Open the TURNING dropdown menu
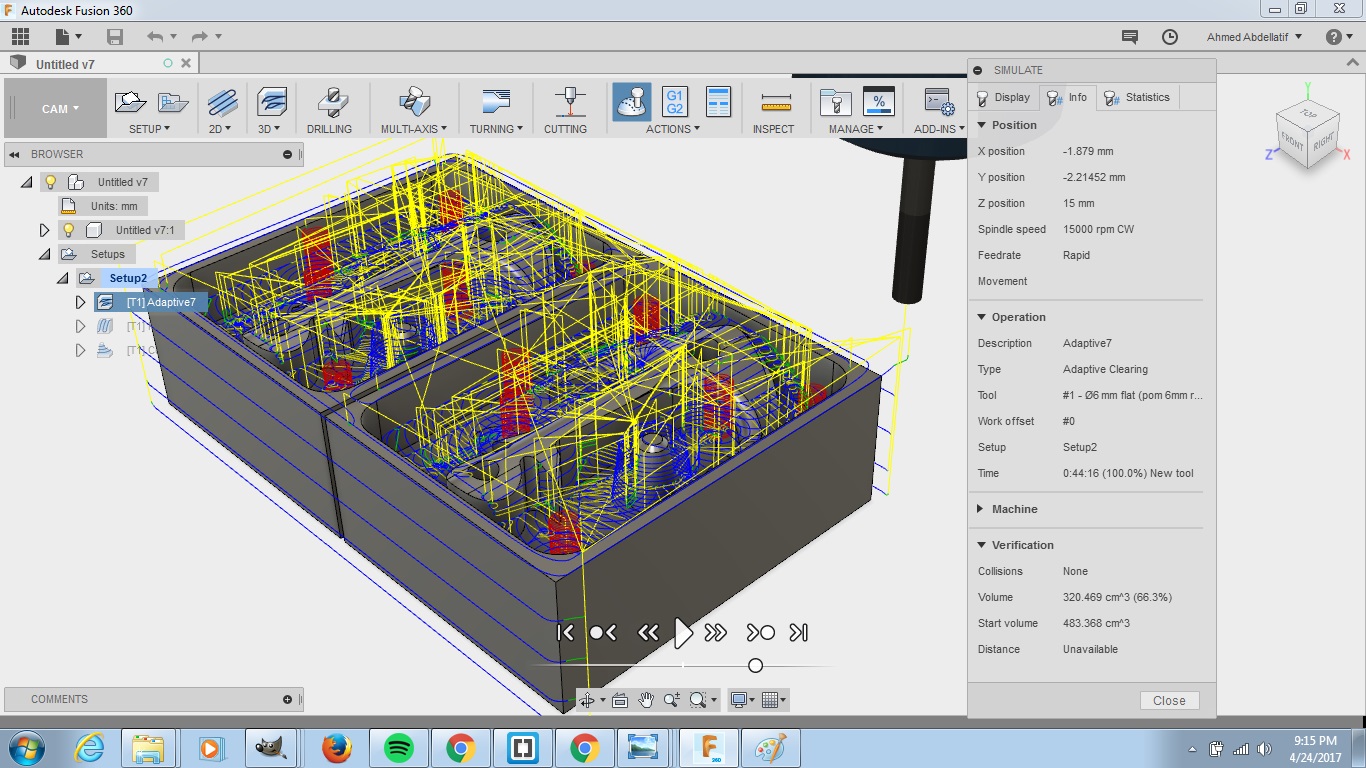This screenshot has width=1366, height=768. point(497,129)
